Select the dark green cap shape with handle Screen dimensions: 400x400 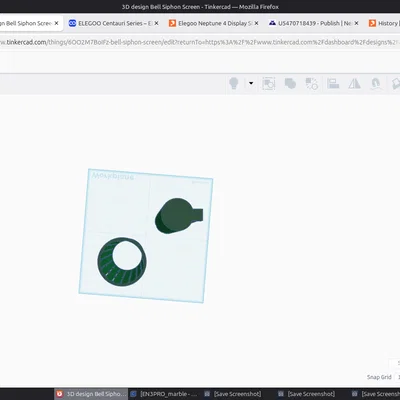[179, 216]
